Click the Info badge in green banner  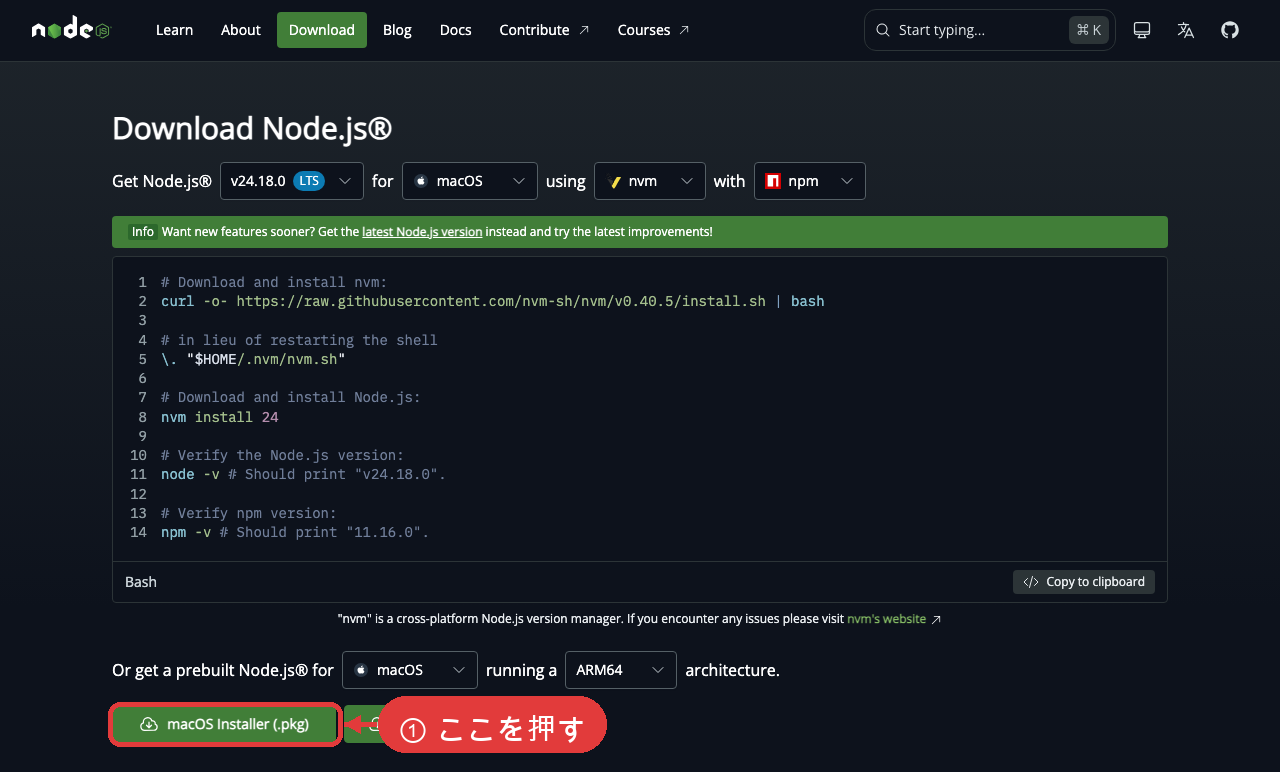pyautogui.click(x=143, y=232)
